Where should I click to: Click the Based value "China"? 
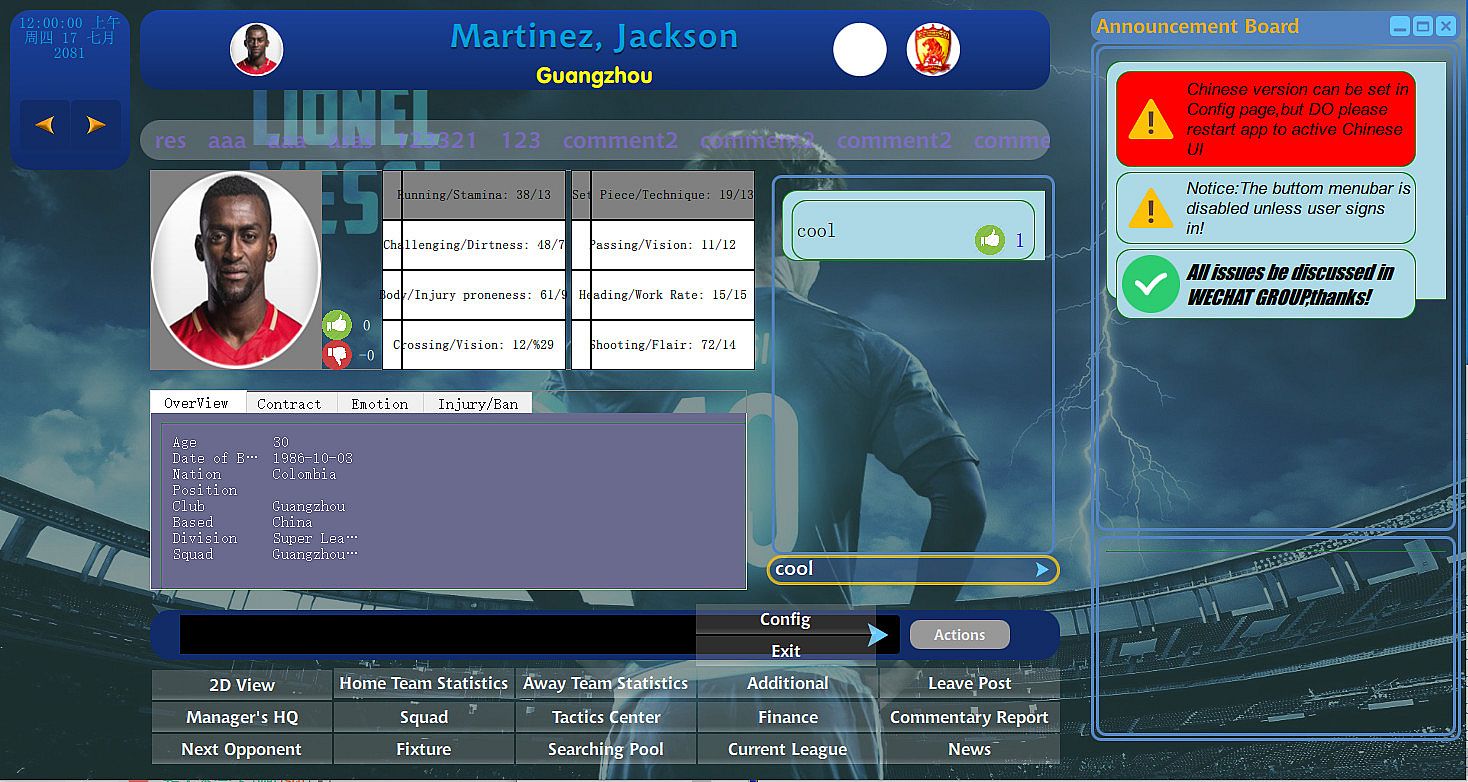tap(292, 522)
